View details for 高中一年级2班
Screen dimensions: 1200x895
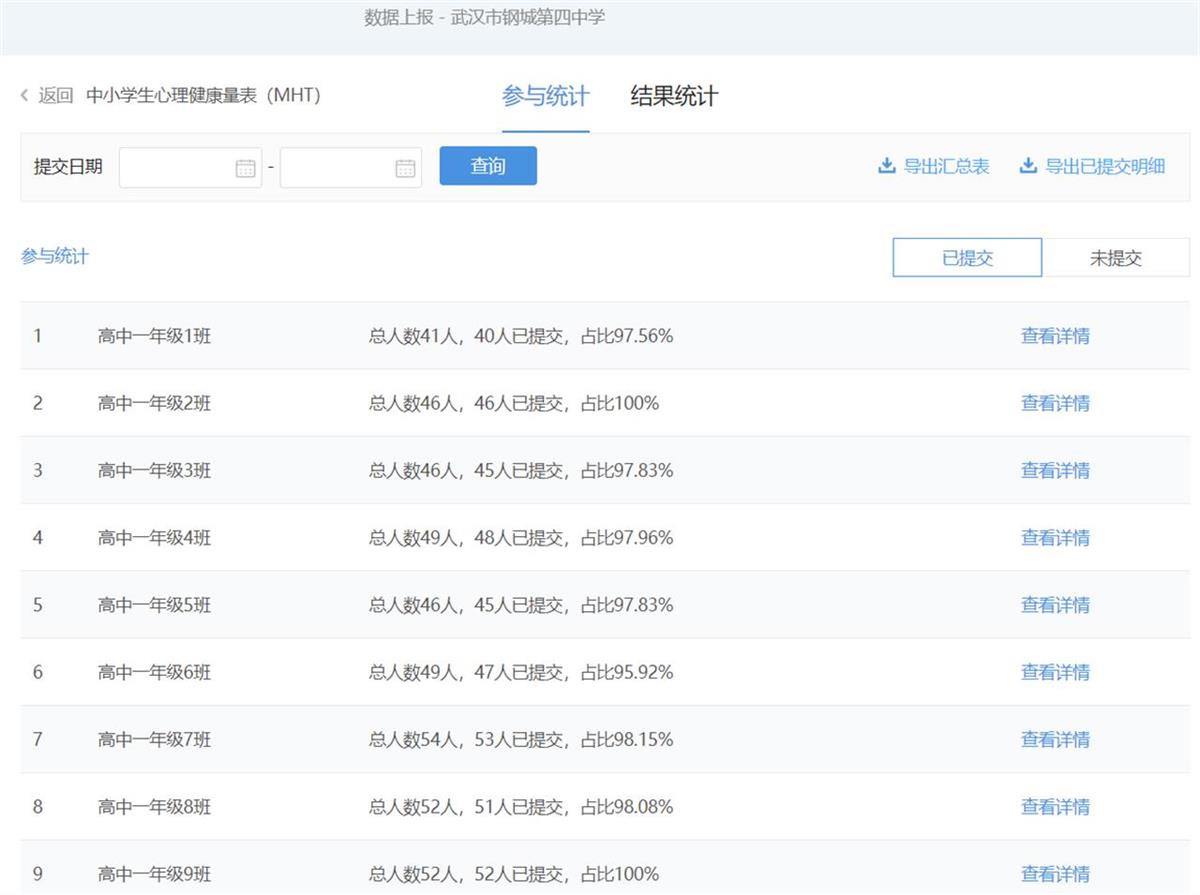pyautogui.click(x=1055, y=404)
